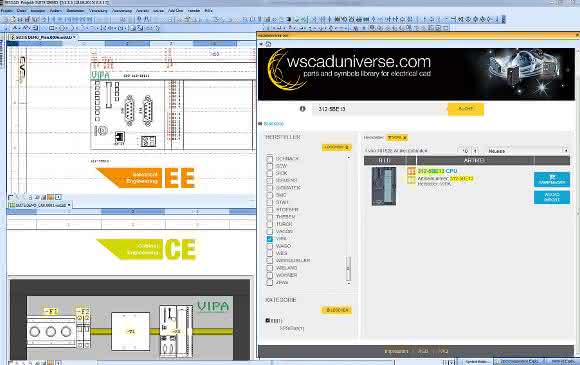Remove the yellow manufacturer filter tag above results
Viewport: 580px width, 365px height.
tap(397, 138)
